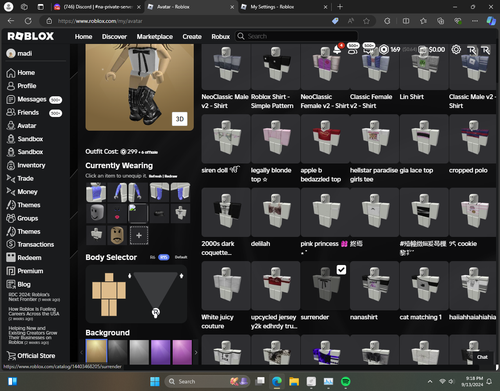This screenshot has width=500, height=391.
Task: Uncheck the surrender shirt checkbox
Action: point(341,270)
